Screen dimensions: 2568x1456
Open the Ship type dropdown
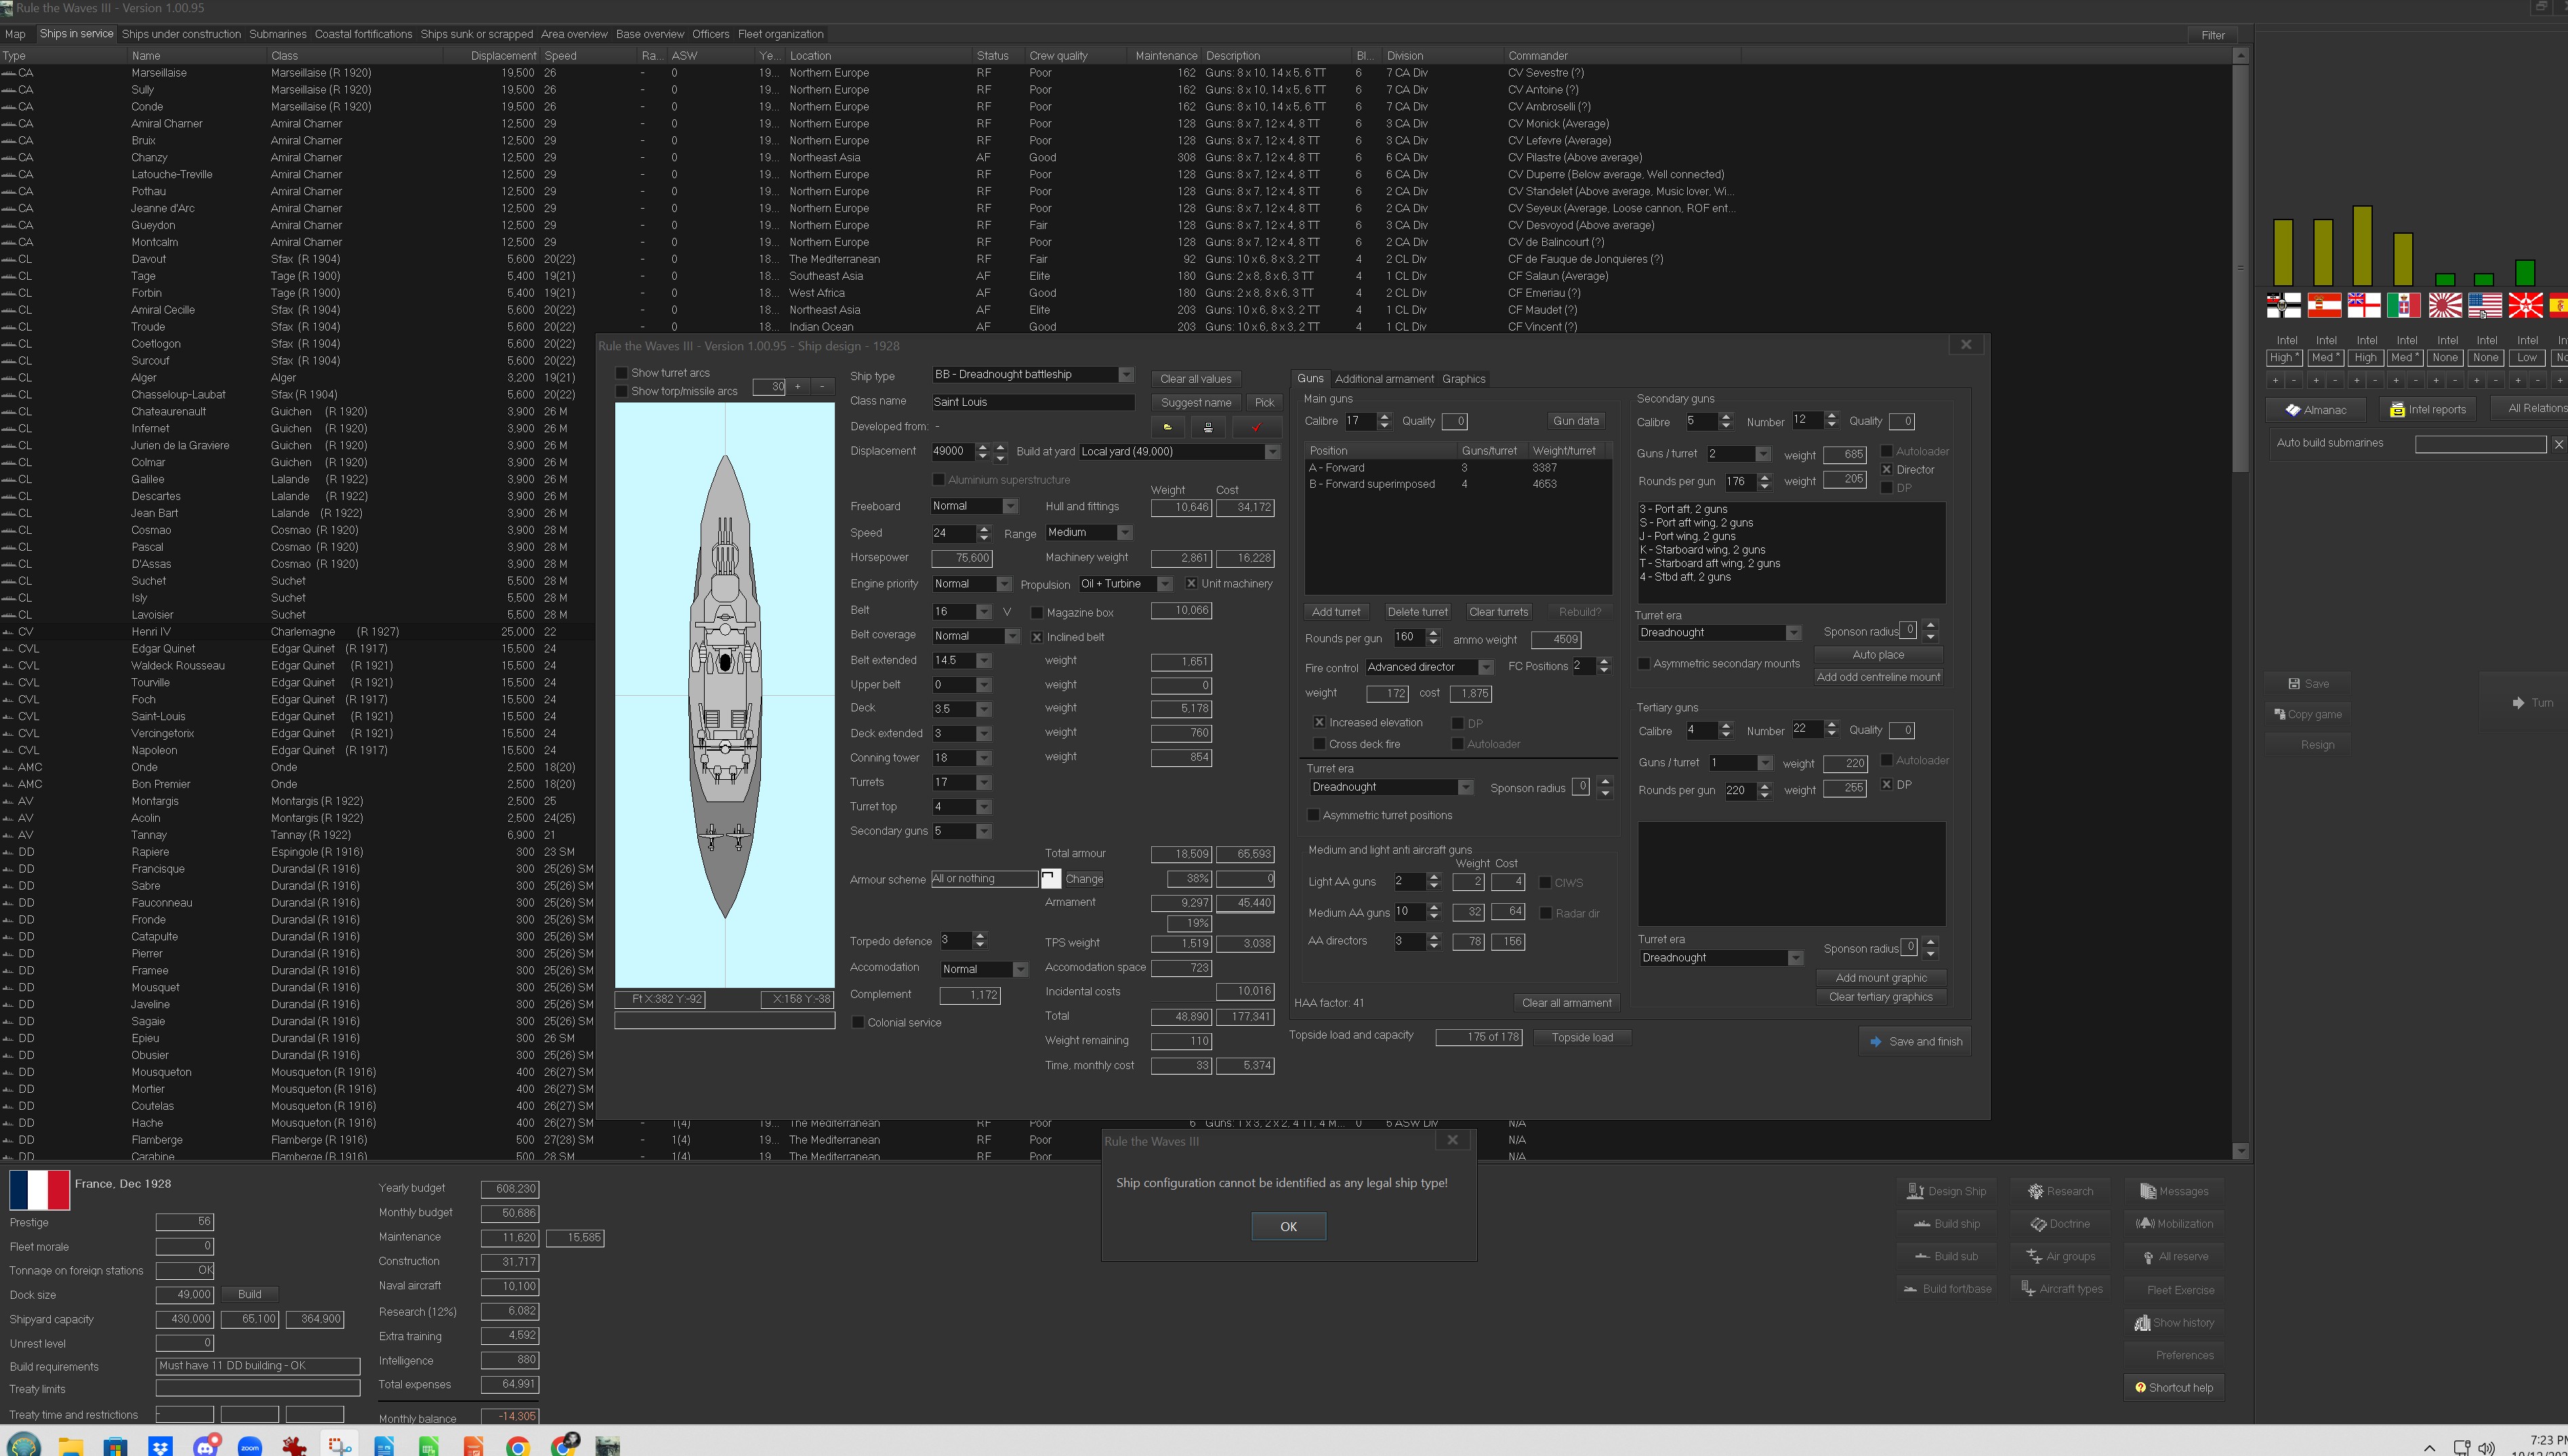pos(1126,375)
